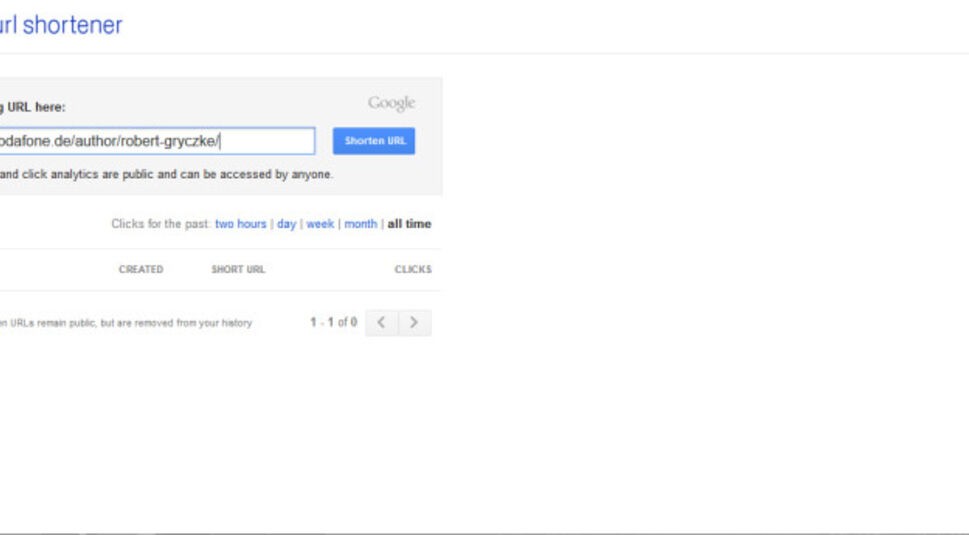Click the 'URLs remain public' history note
This screenshot has width=969, height=535.
point(125,323)
